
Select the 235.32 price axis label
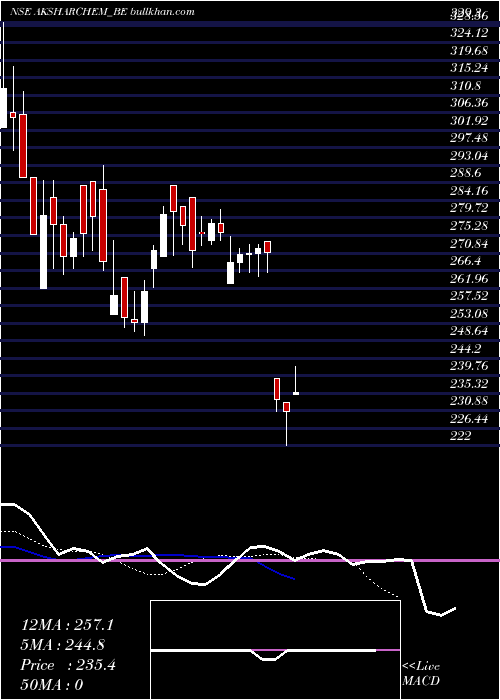(x=470, y=383)
